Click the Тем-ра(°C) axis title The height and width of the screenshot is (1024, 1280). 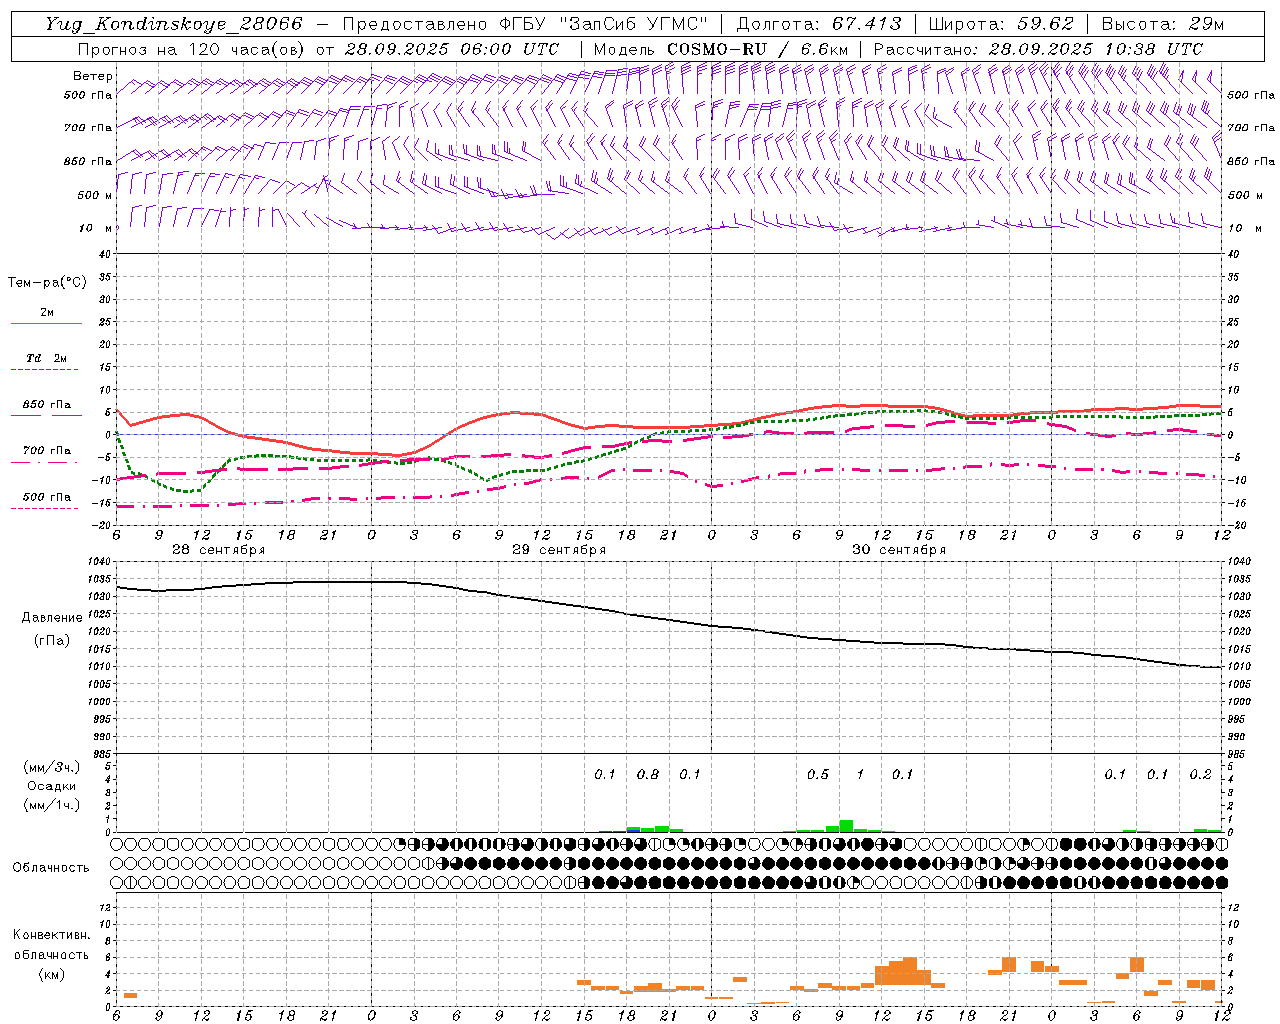click(47, 283)
